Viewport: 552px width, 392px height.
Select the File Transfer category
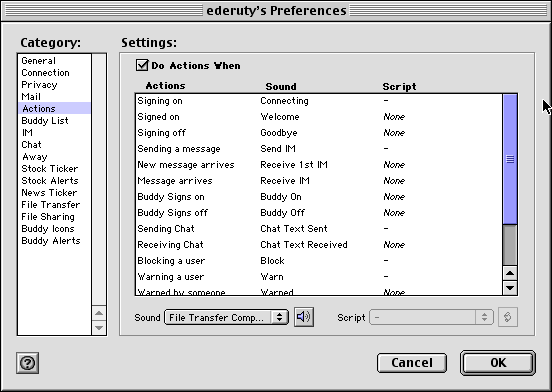coord(54,204)
